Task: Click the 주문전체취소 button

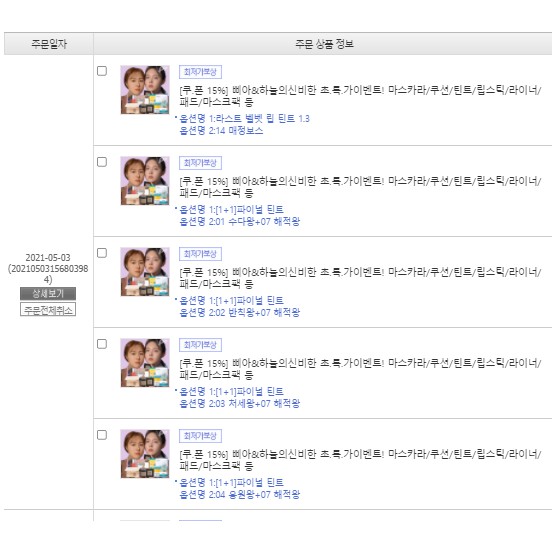Action: (48, 309)
